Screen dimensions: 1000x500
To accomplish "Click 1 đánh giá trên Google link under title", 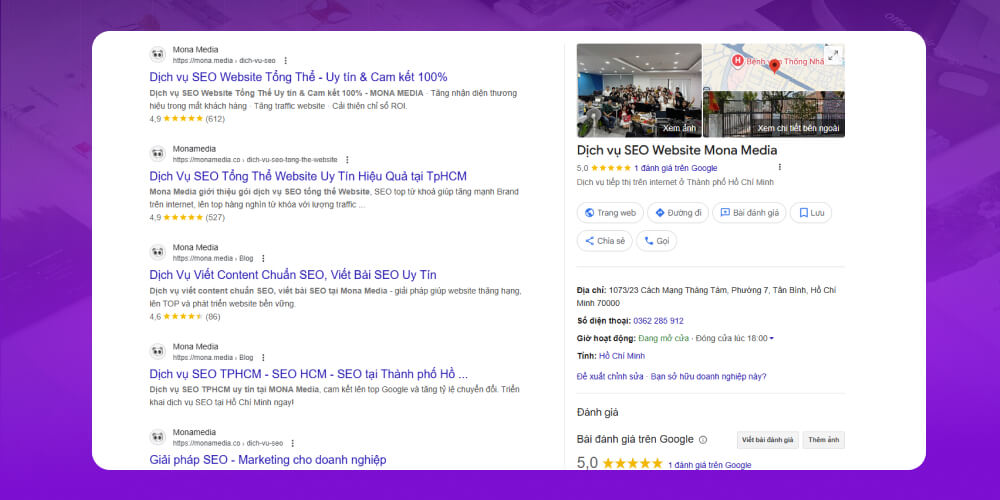I will 675,168.
